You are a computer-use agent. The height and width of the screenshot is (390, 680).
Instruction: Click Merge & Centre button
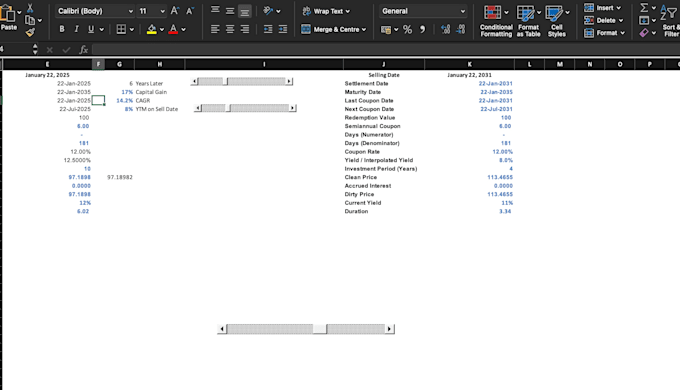(x=333, y=29)
